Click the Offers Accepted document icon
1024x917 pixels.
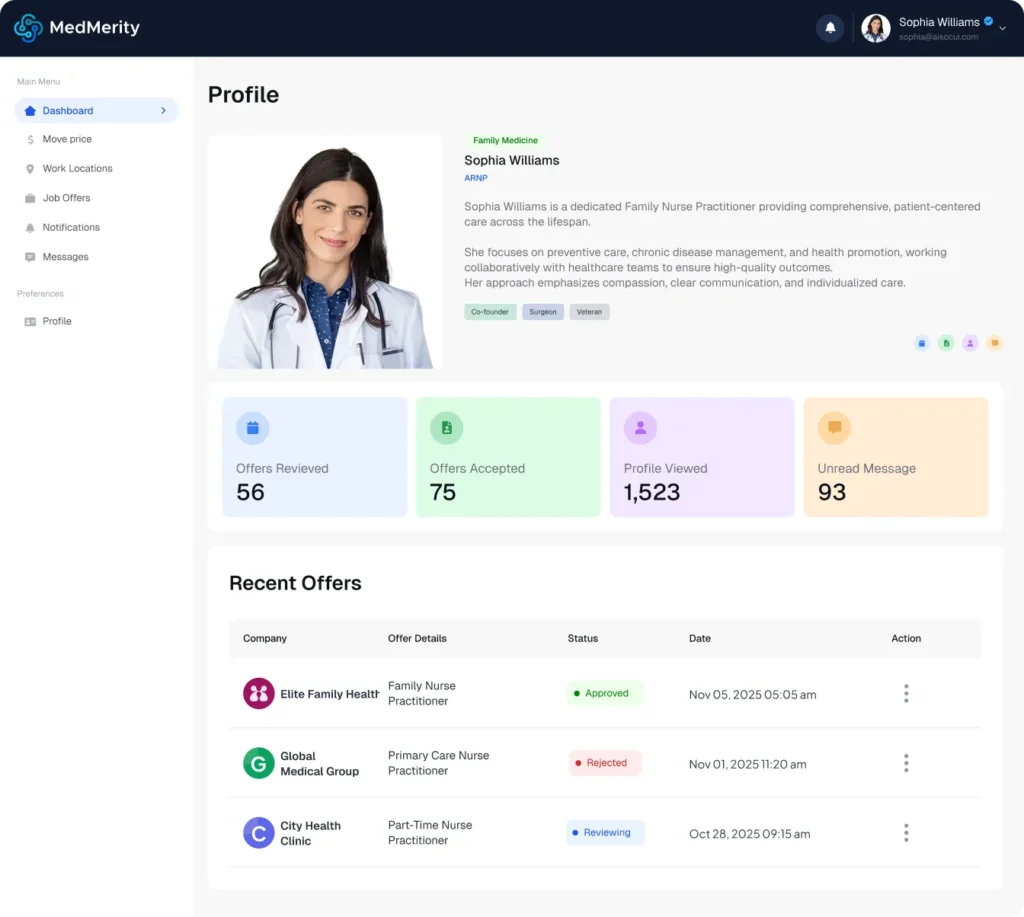(x=446, y=428)
